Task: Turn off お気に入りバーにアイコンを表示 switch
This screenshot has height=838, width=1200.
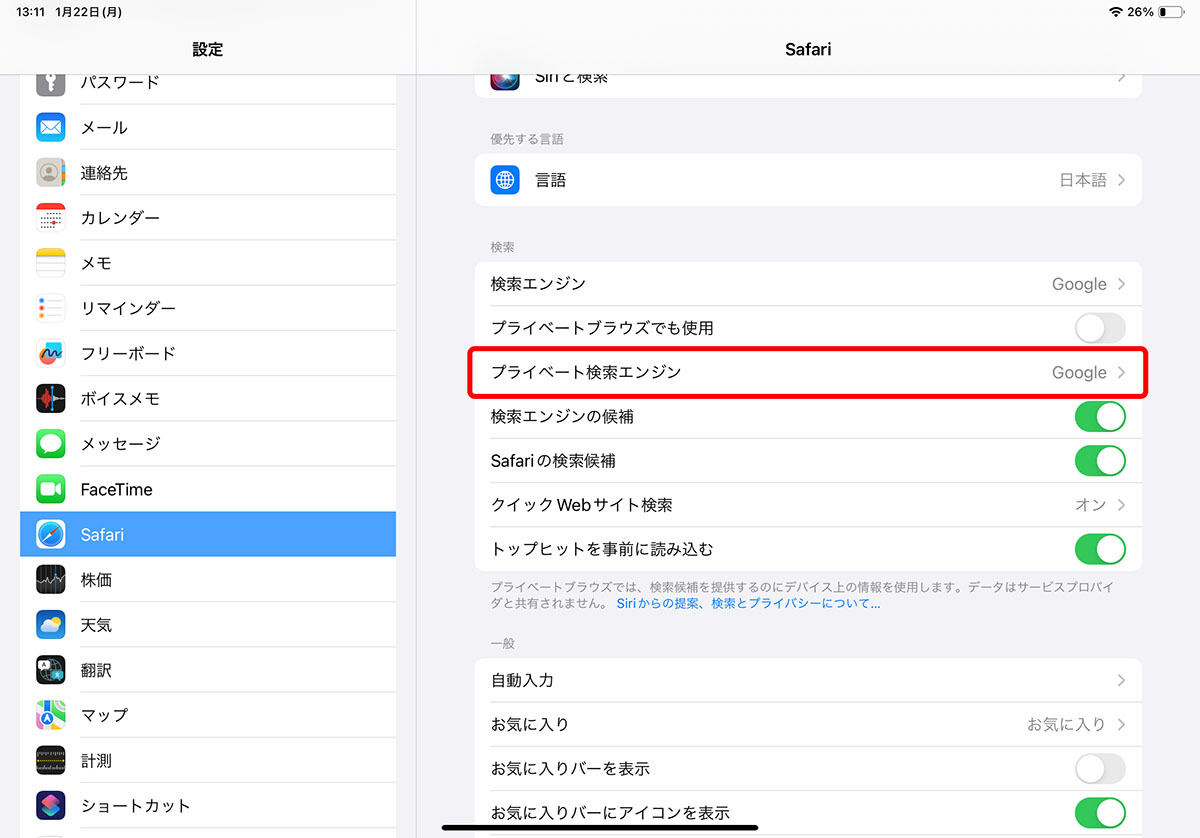Action: point(1100,812)
